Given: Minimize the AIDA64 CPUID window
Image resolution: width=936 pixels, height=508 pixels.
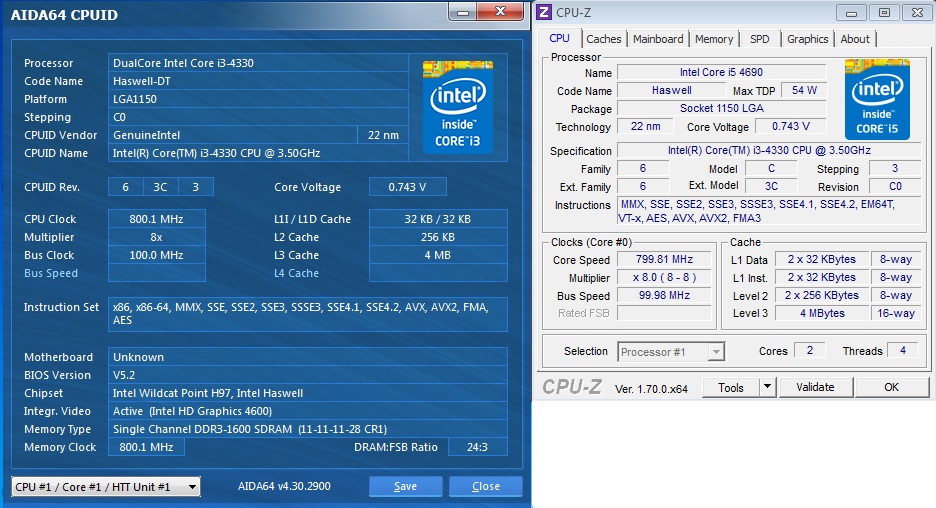Looking at the screenshot, I should click(462, 12).
